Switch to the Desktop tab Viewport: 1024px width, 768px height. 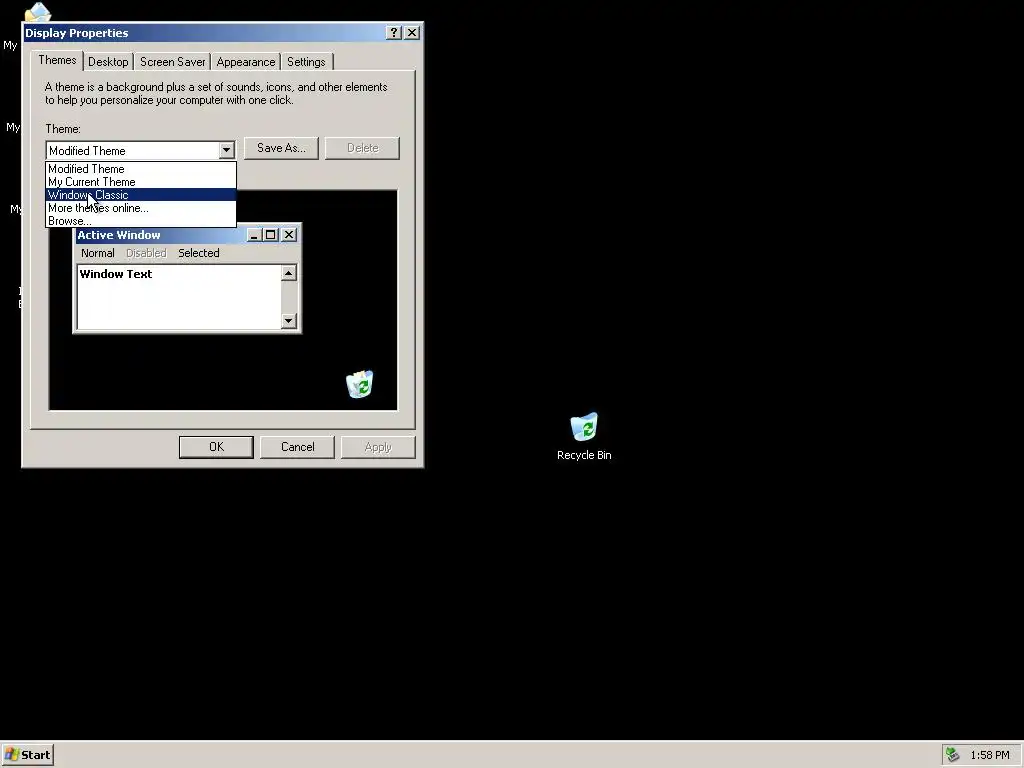tap(108, 62)
